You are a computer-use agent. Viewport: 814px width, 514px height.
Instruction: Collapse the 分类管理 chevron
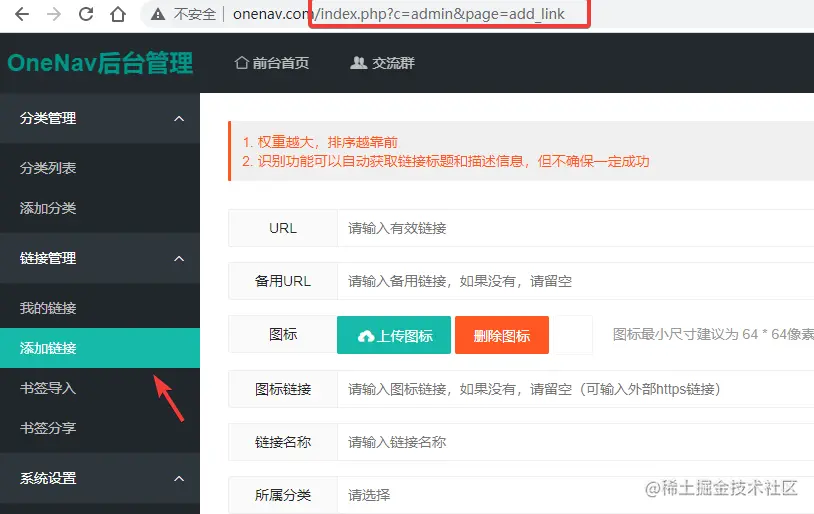tap(179, 119)
